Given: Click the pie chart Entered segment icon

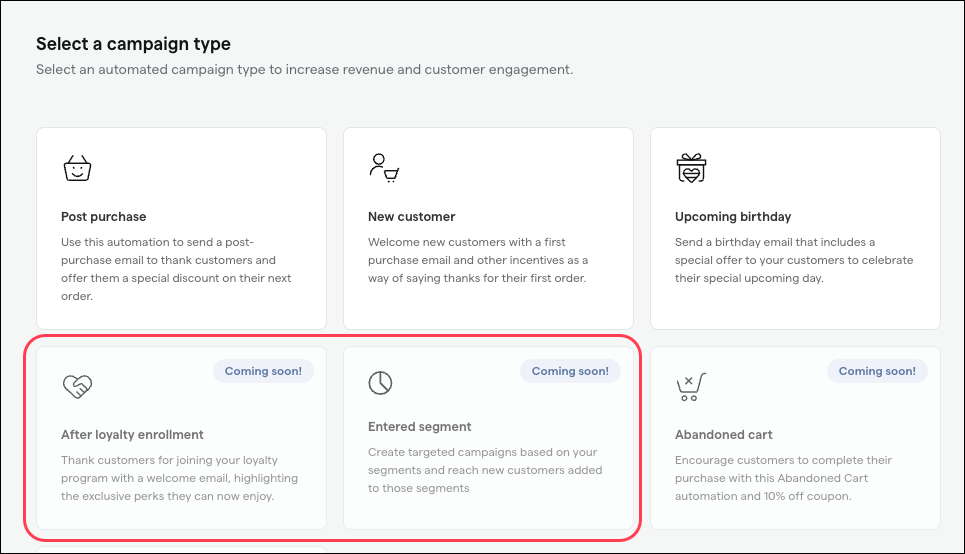Looking at the screenshot, I should click(380, 383).
